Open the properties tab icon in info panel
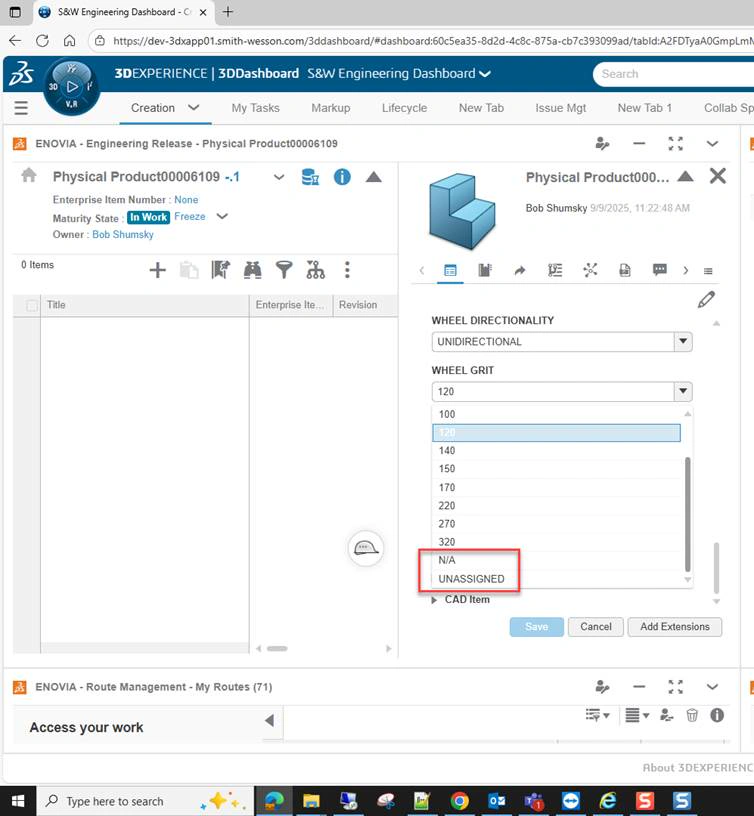The height and width of the screenshot is (816, 754). (450, 270)
